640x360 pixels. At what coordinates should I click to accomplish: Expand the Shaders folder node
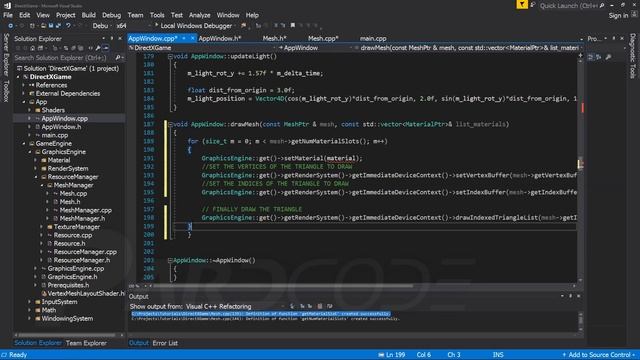30,110
